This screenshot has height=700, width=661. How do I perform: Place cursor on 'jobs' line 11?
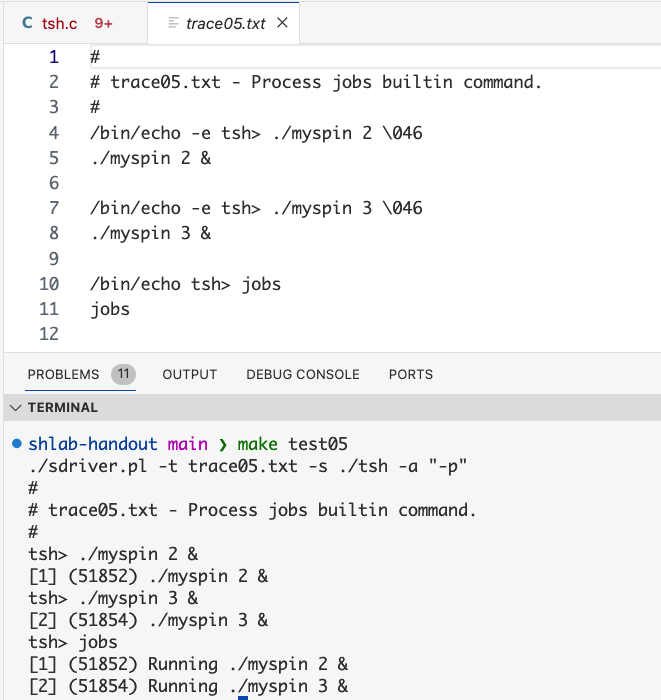(110, 309)
